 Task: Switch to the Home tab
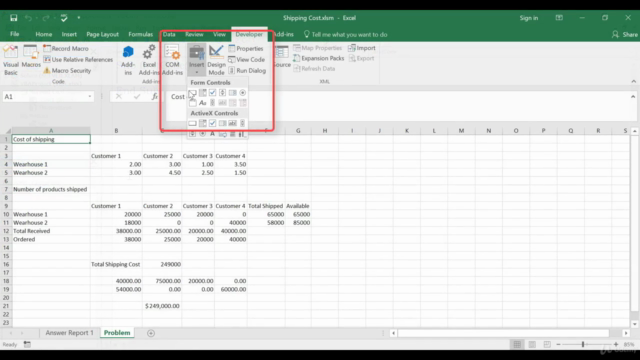(x=43, y=34)
